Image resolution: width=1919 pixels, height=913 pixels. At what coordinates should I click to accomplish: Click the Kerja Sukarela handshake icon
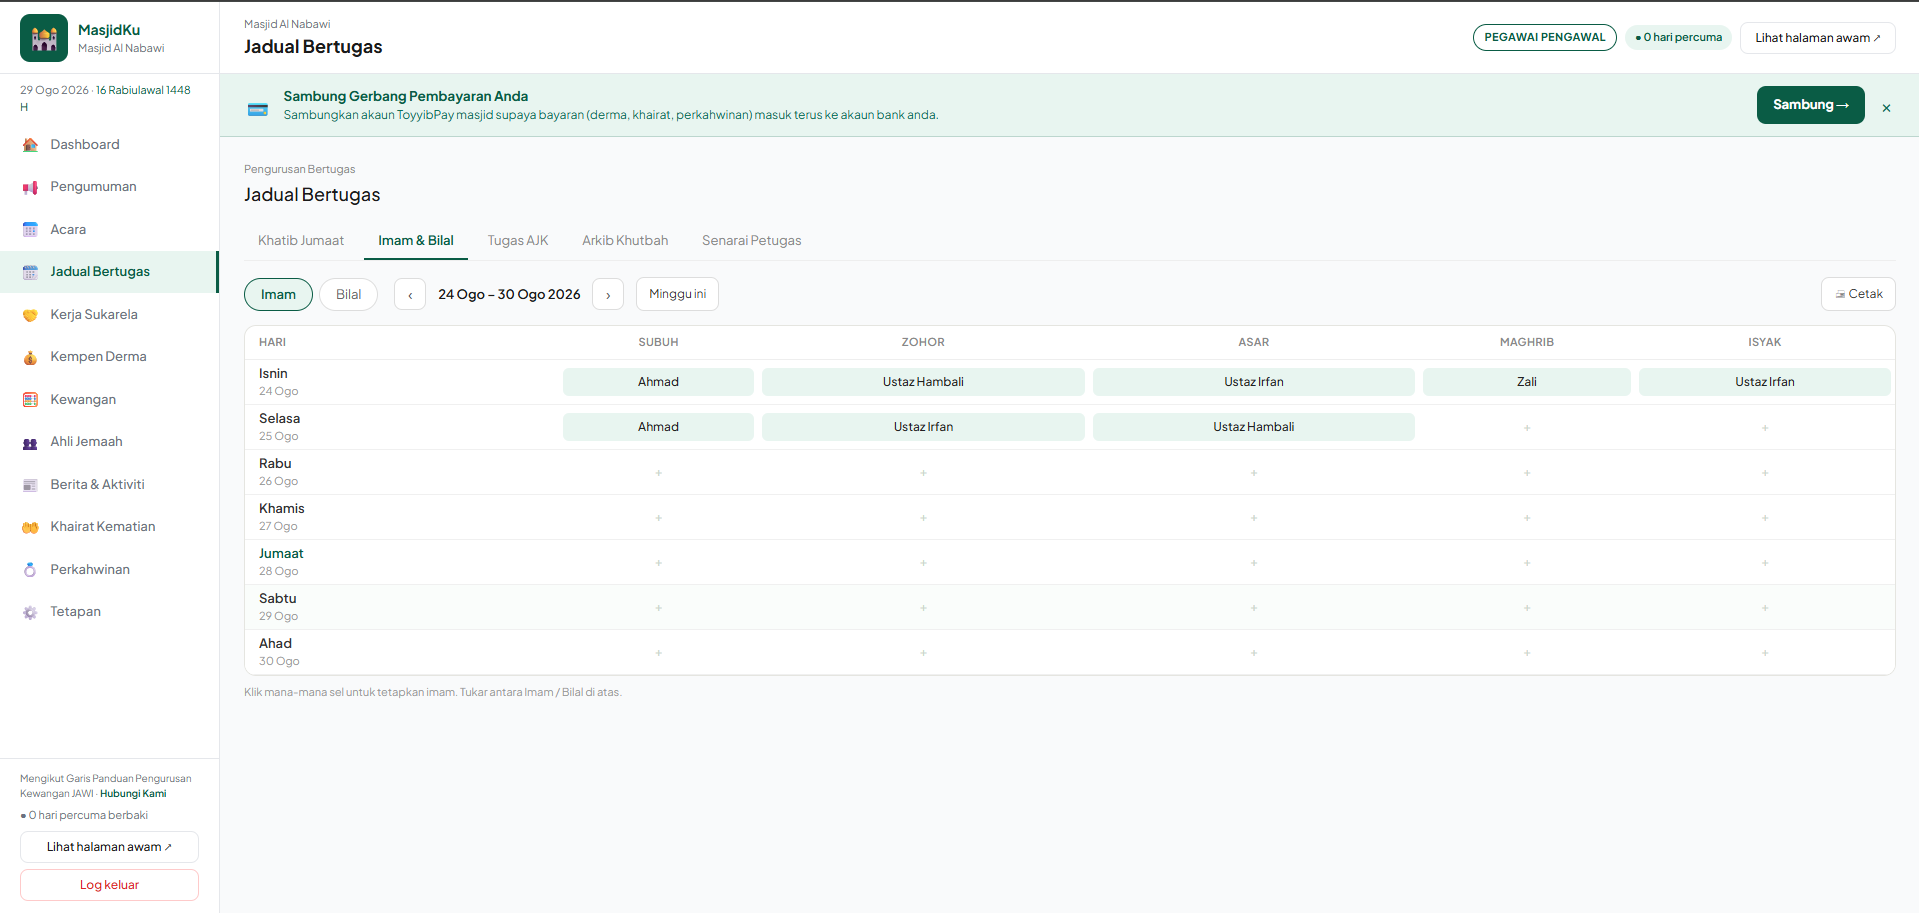coord(30,315)
